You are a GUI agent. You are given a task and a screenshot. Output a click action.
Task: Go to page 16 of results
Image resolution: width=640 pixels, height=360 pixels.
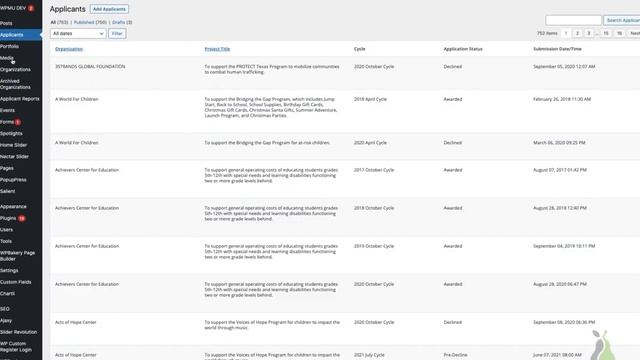(x=619, y=33)
